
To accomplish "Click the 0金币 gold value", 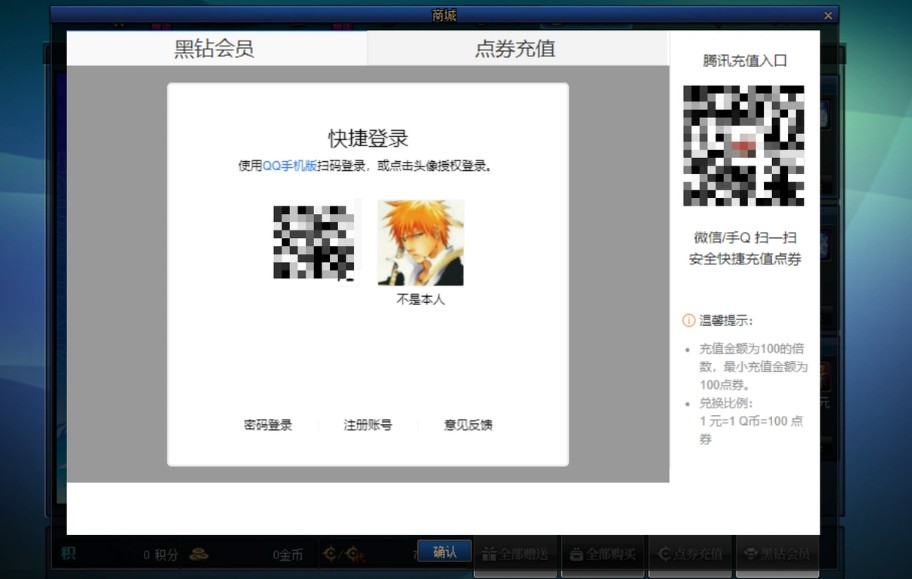I will (x=288, y=555).
